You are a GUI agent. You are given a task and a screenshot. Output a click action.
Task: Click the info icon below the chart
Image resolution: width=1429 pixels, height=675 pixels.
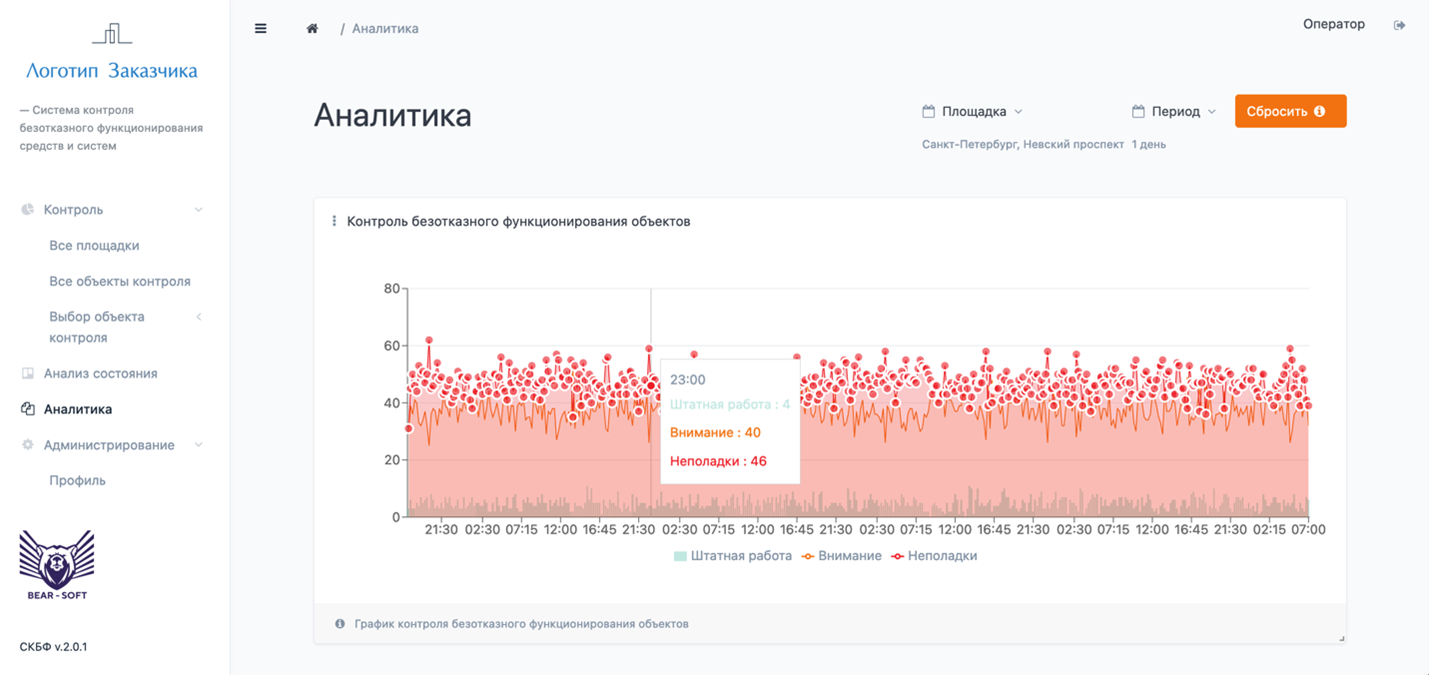[339, 623]
